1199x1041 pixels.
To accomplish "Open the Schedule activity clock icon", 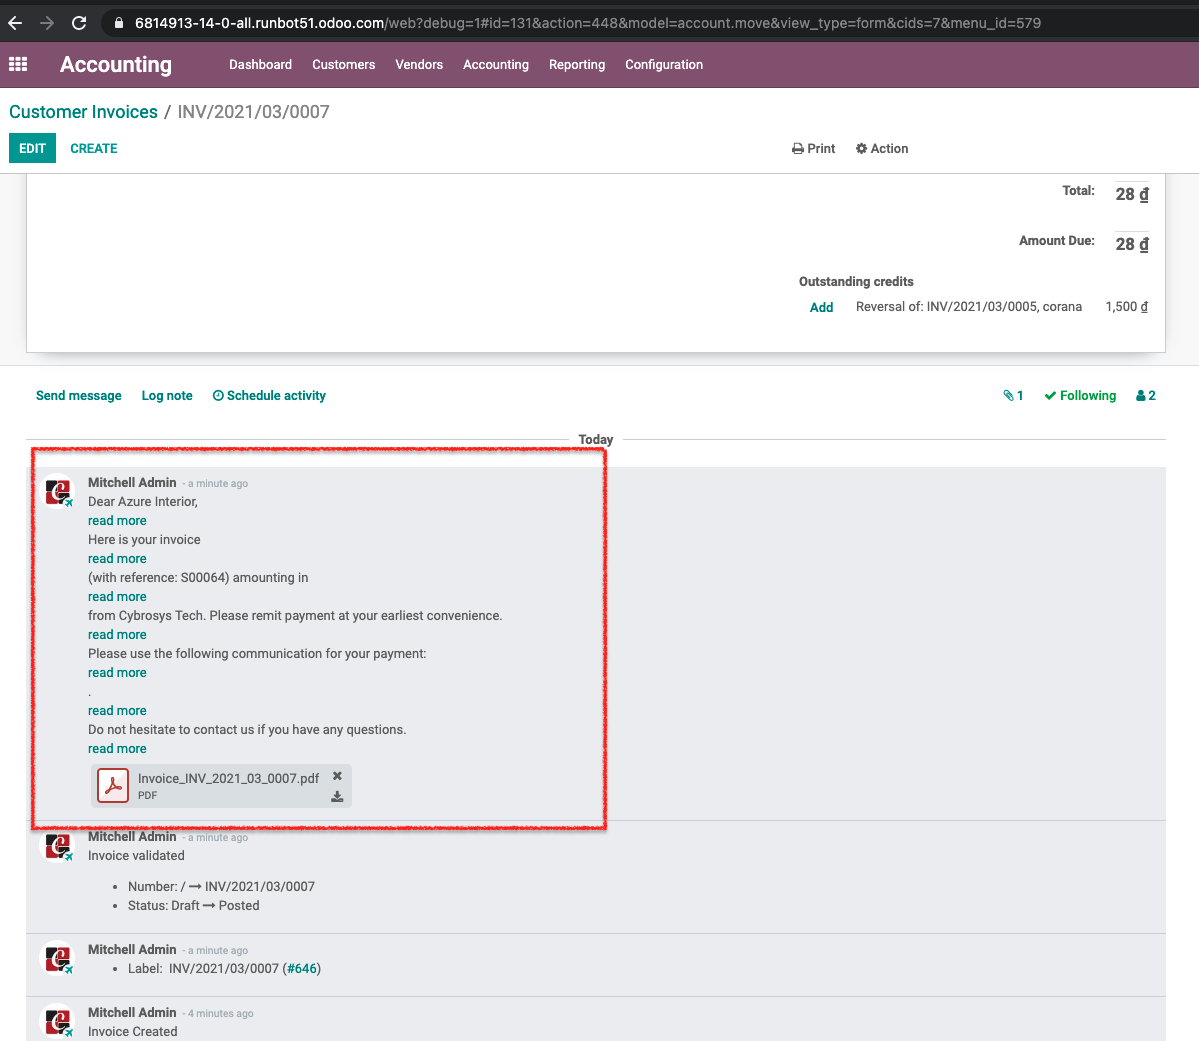I will click(x=218, y=395).
